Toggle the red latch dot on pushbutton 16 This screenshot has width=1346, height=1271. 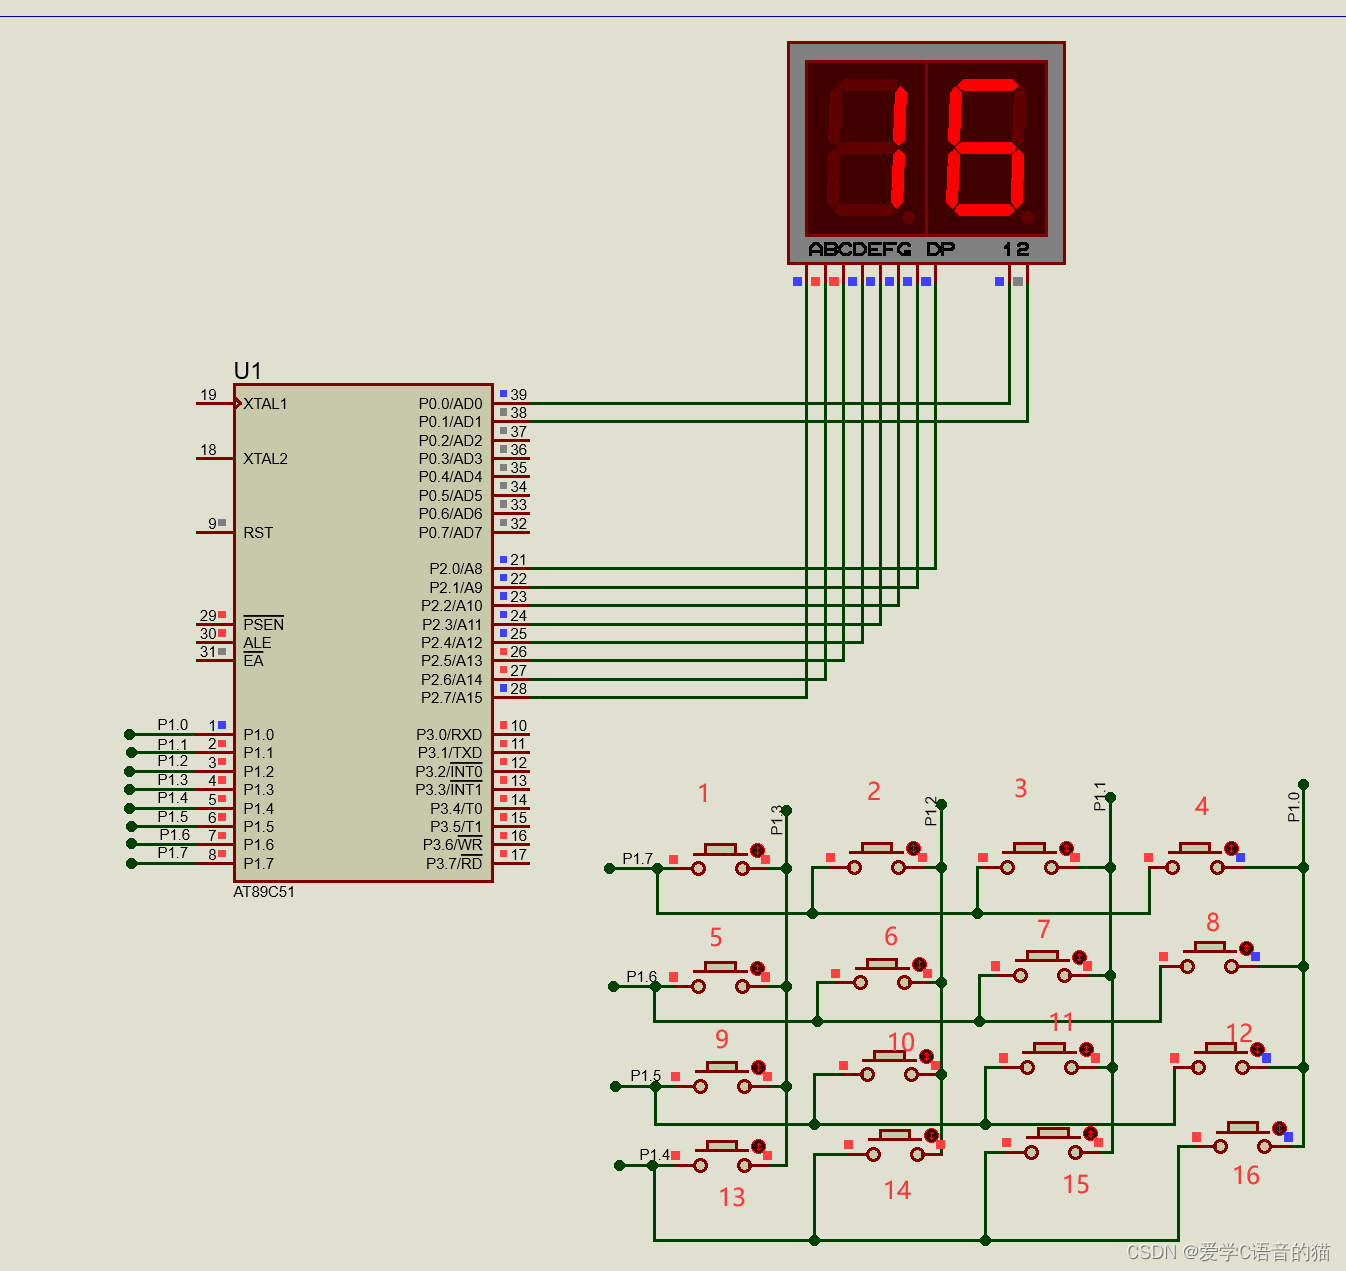(1279, 1128)
